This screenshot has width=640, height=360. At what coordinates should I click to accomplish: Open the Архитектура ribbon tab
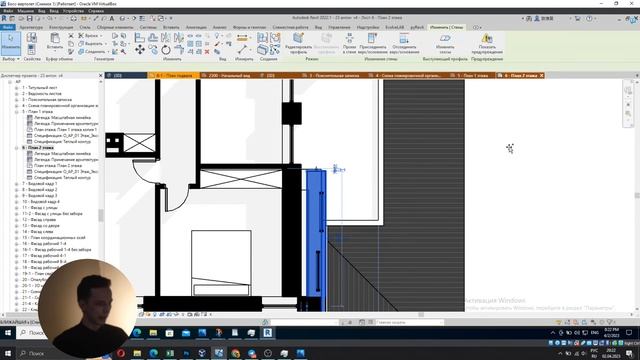coord(31,27)
